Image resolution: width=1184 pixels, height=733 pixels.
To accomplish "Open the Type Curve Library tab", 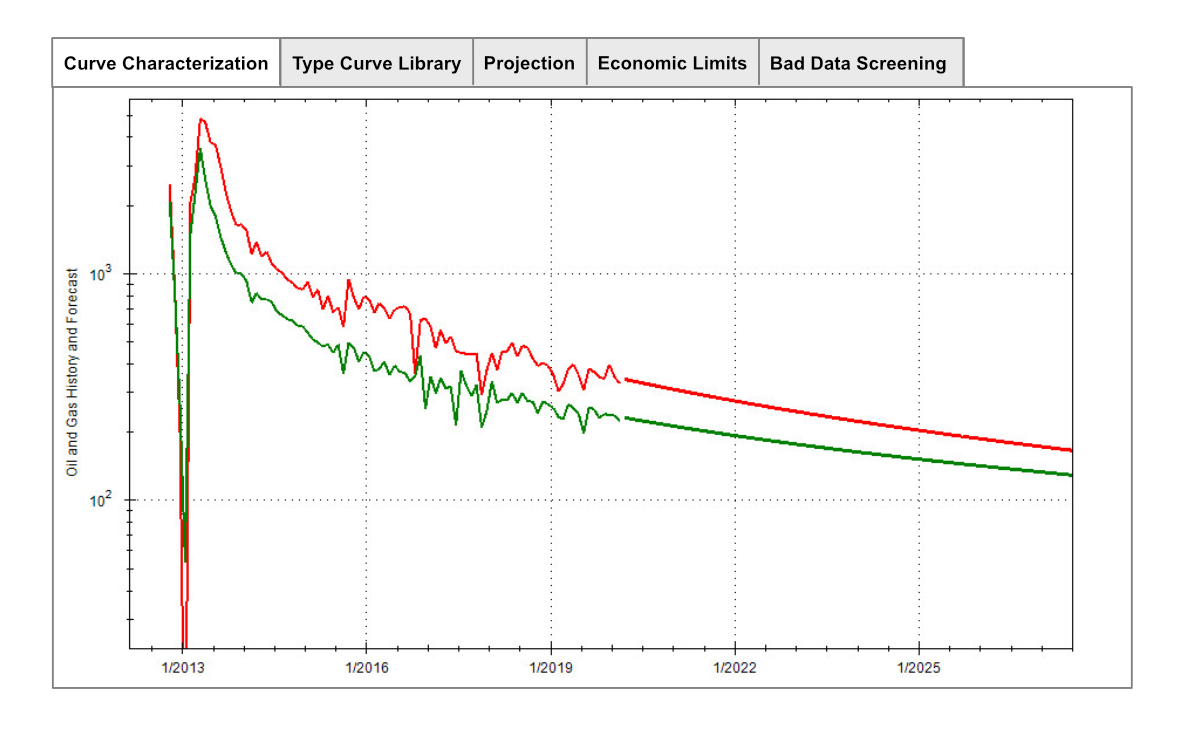I will (x=376, y=63).
